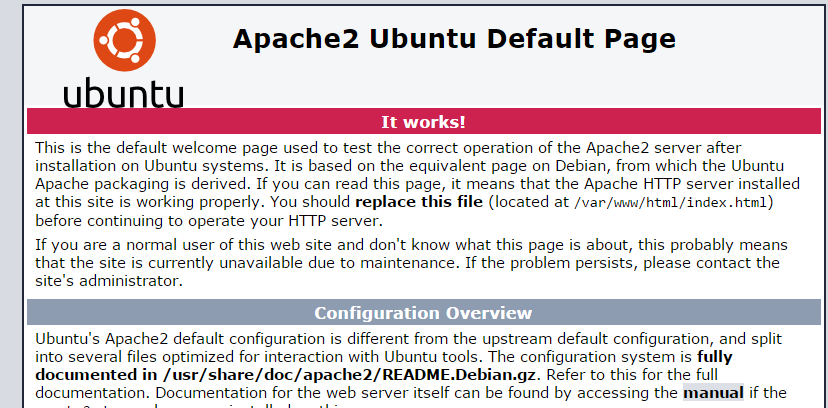Image resolution: width=828 pixels, height=408 pixels.
Task: Click the 'It works!' red banner
Action: pyautogui.click(x=424, y=122)
